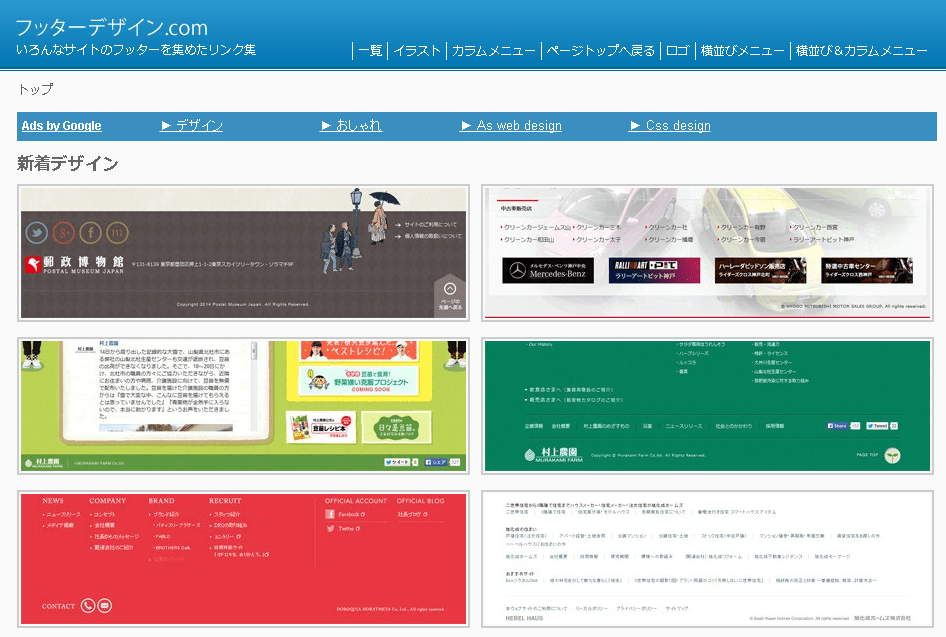The height and width of the screenshot is (637, 946).
Task: Click the Tweet button in the green footer
Action: pyautogui.click(x=876, y=426)
